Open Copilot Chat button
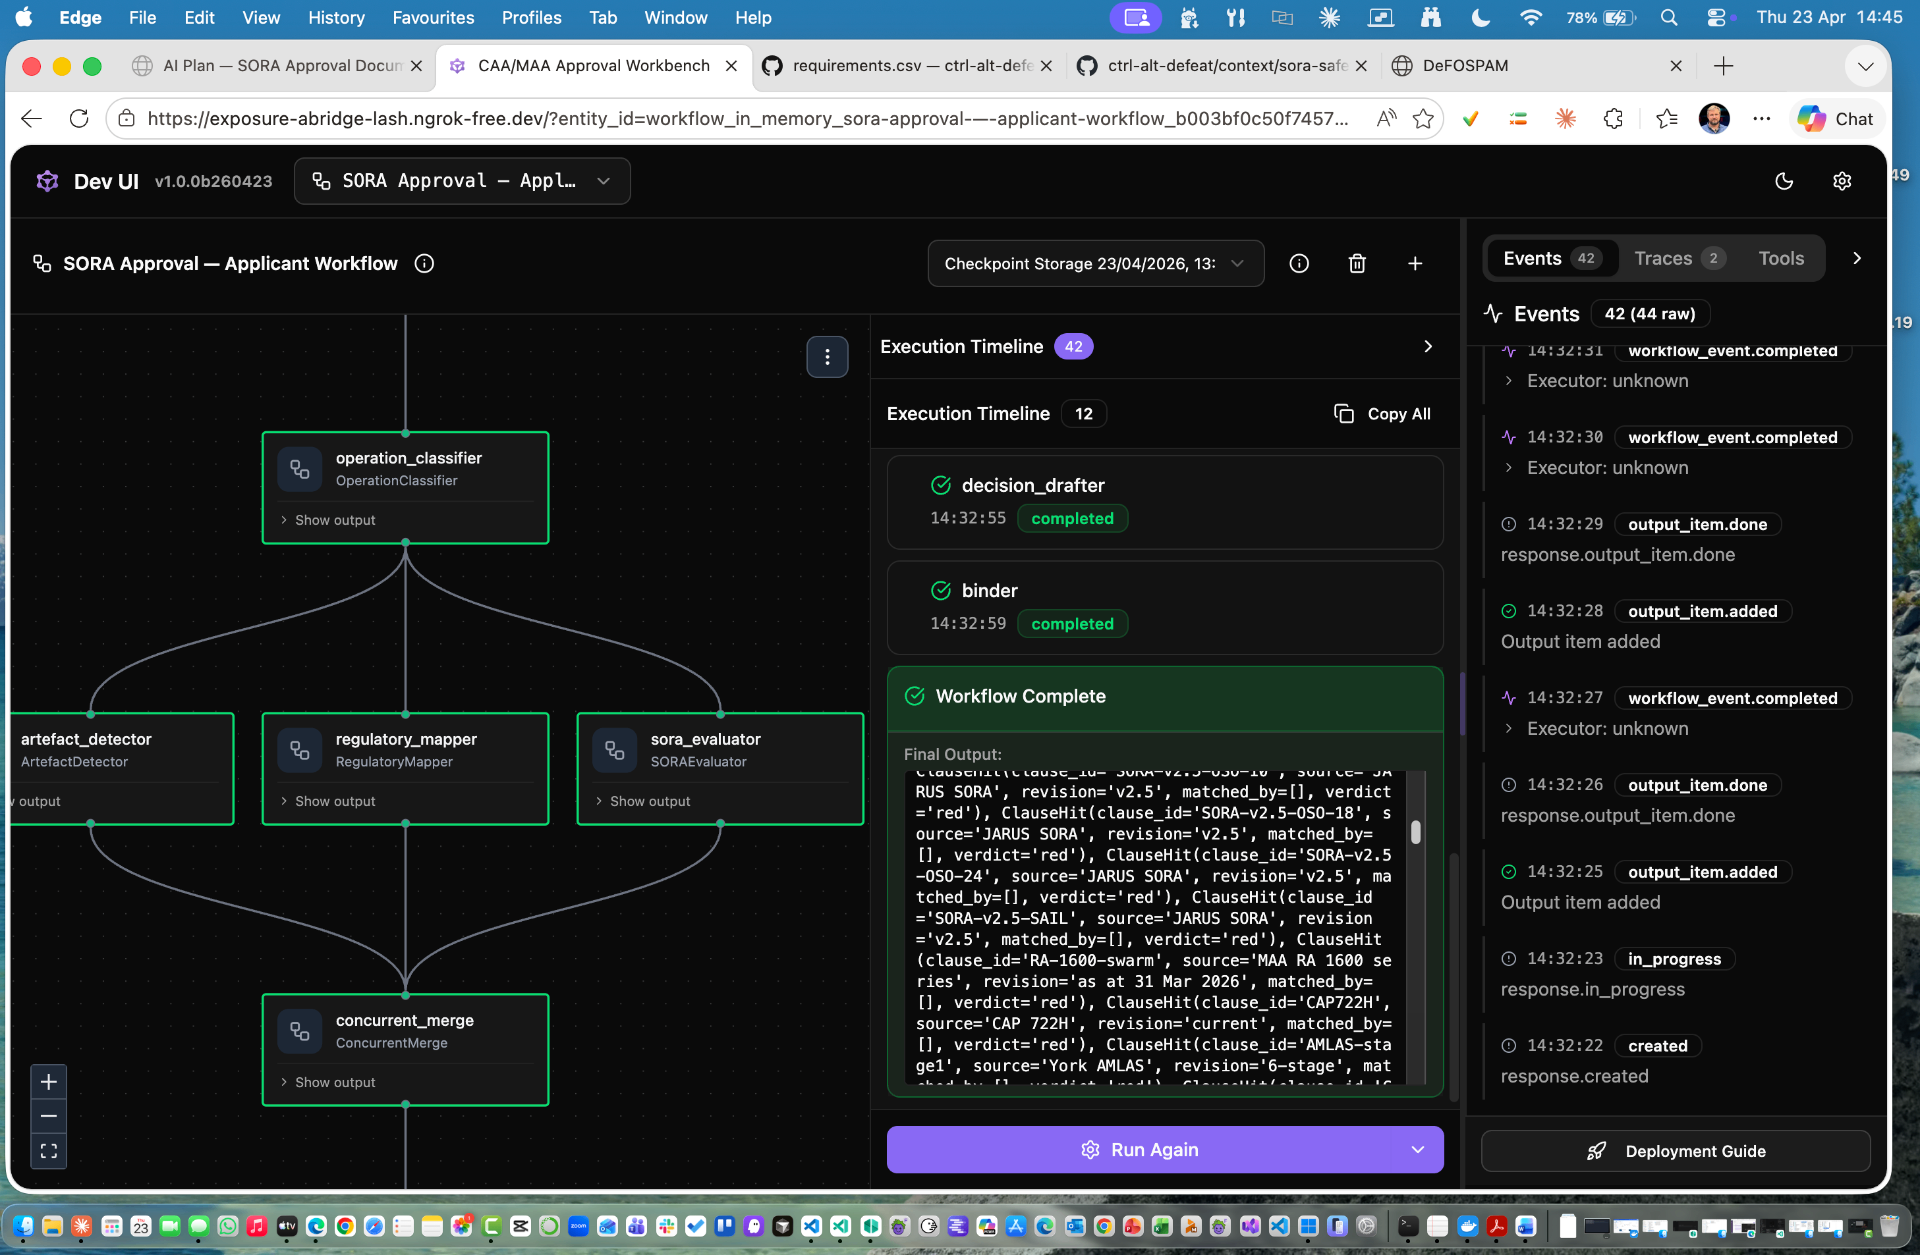 coord(1836,118)
